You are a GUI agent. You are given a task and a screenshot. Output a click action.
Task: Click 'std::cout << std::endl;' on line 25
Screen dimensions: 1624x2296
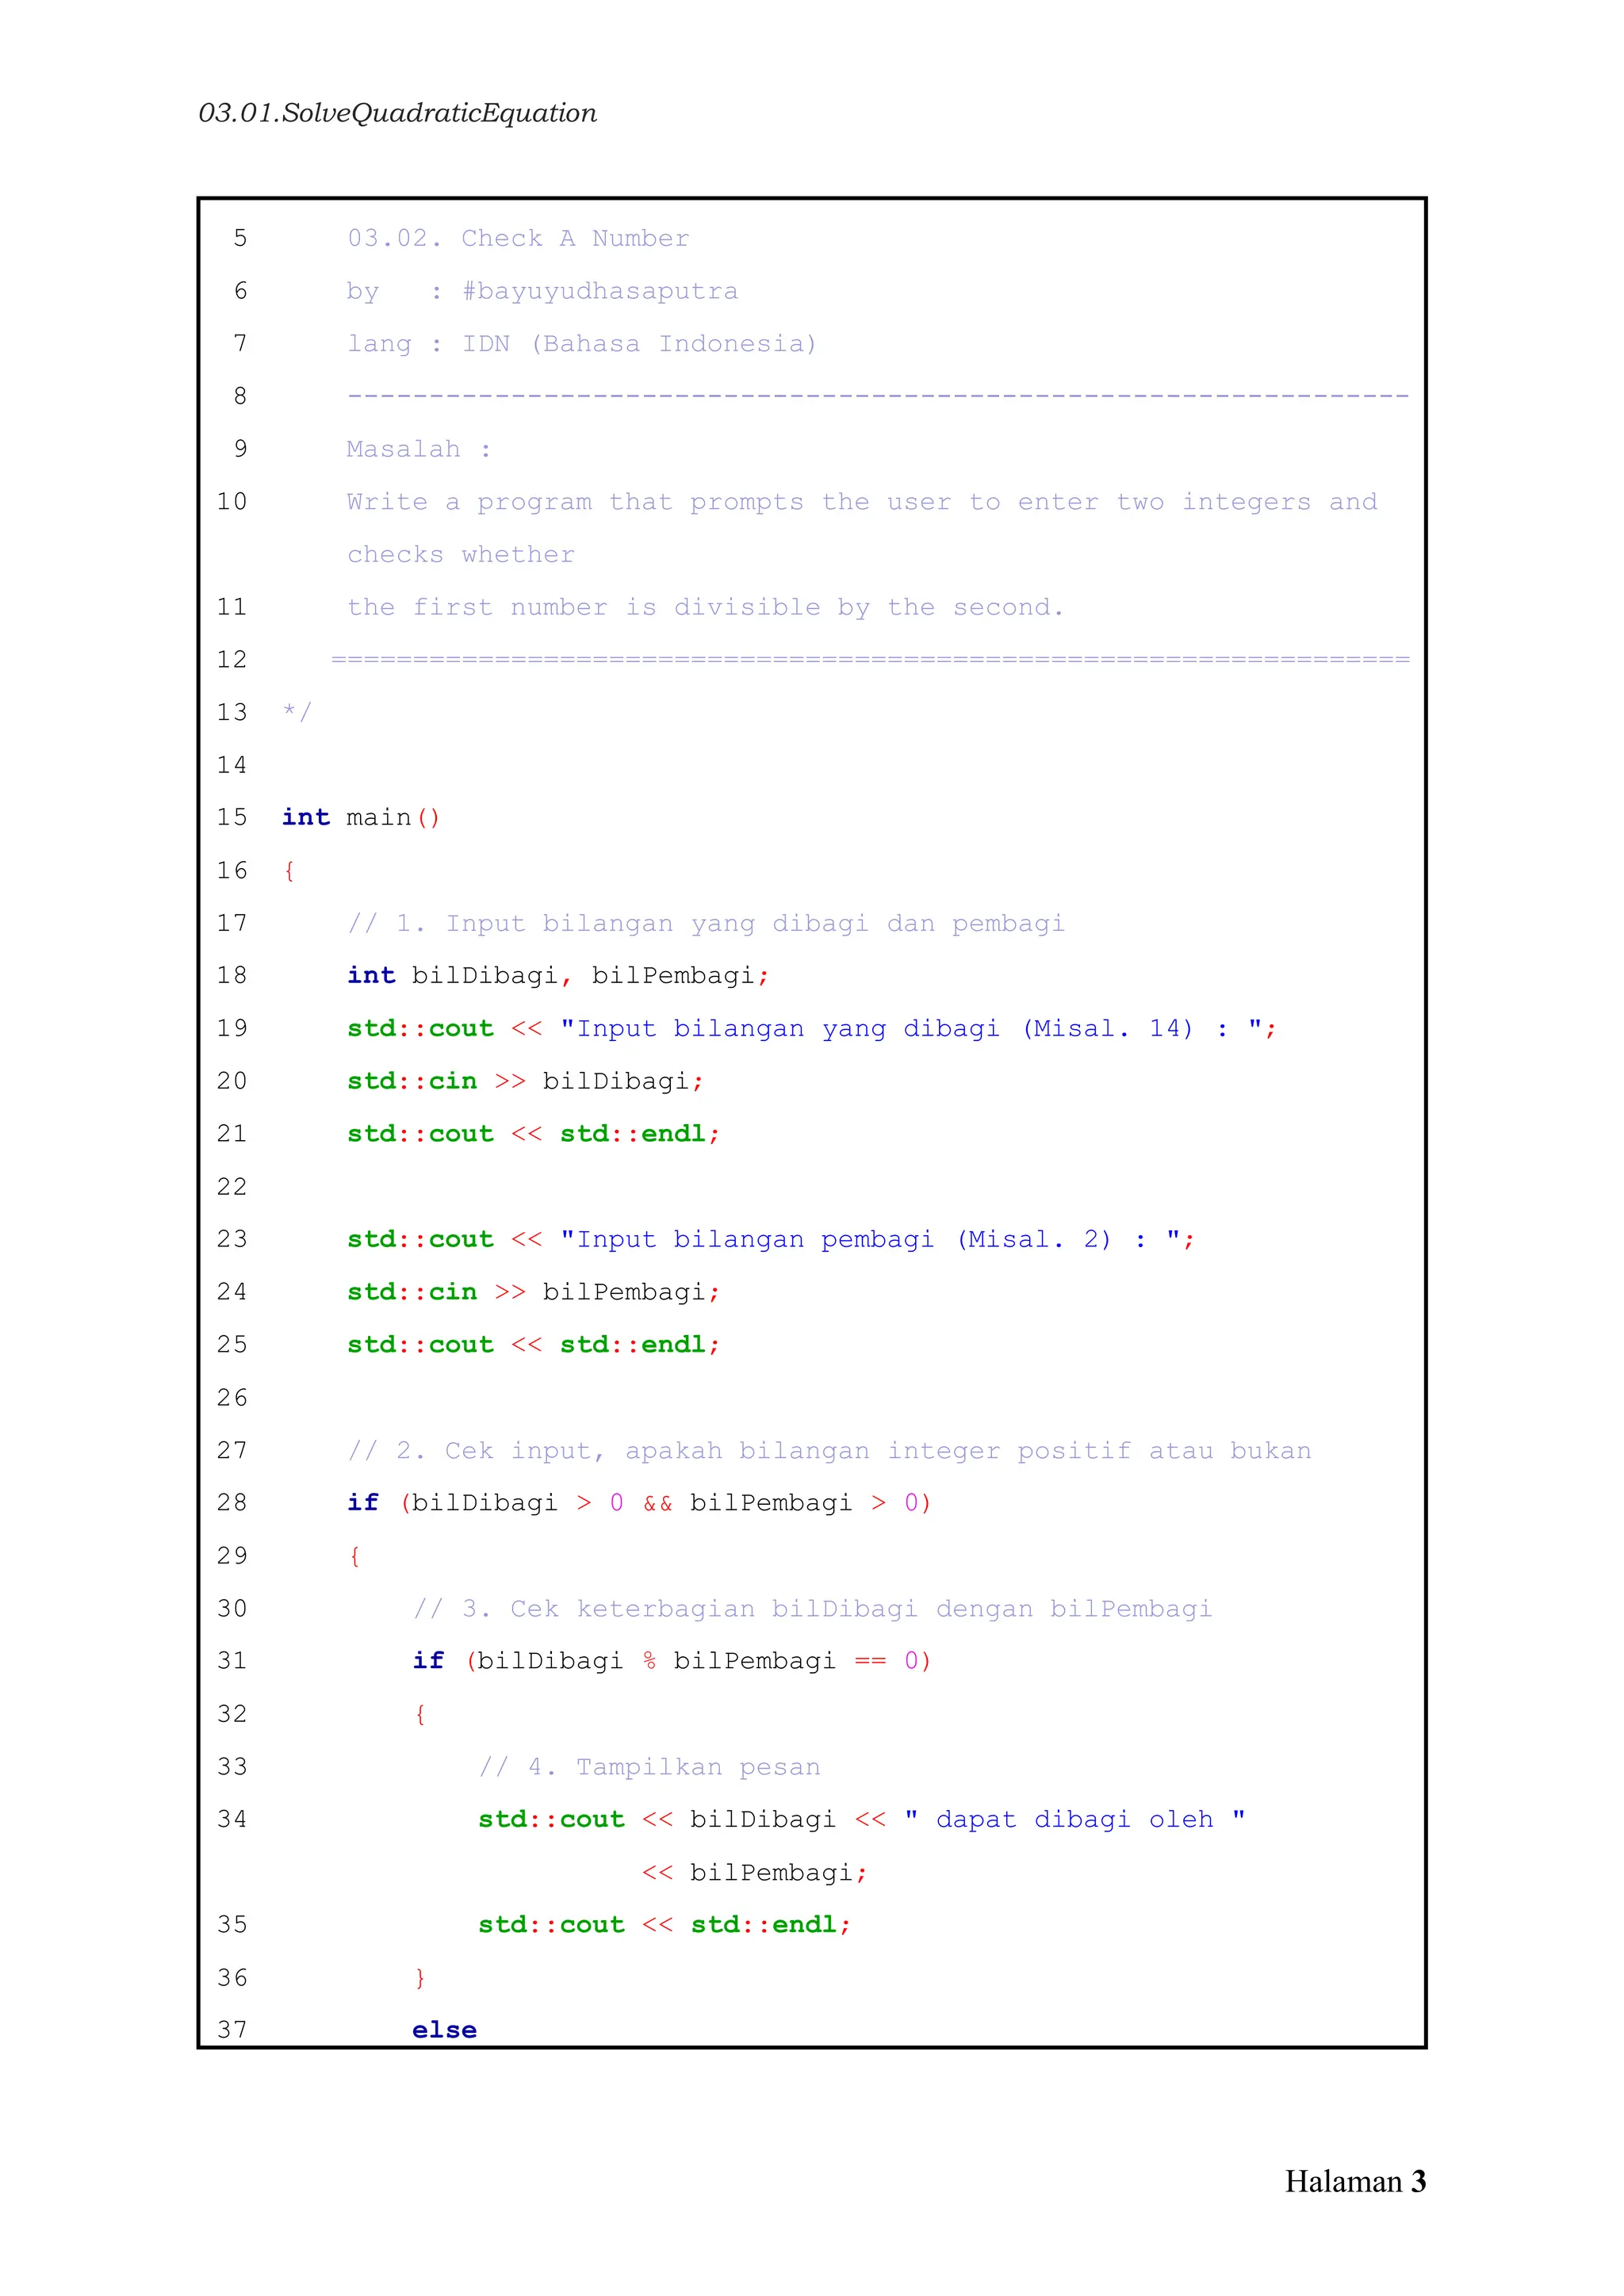tap(534, 1345)
